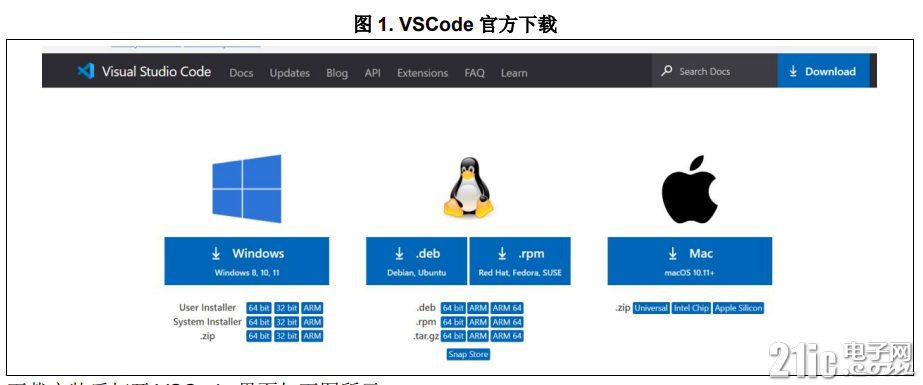Download the .rpm package for Red Hat

pos(520,261)
